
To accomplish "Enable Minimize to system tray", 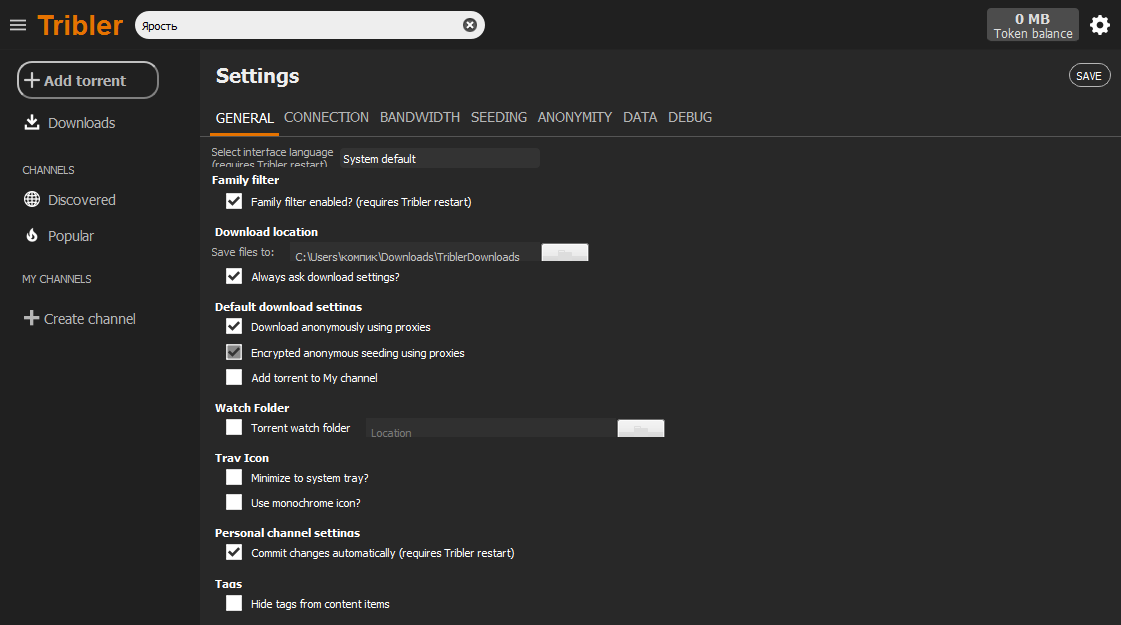I will (234, 478).
